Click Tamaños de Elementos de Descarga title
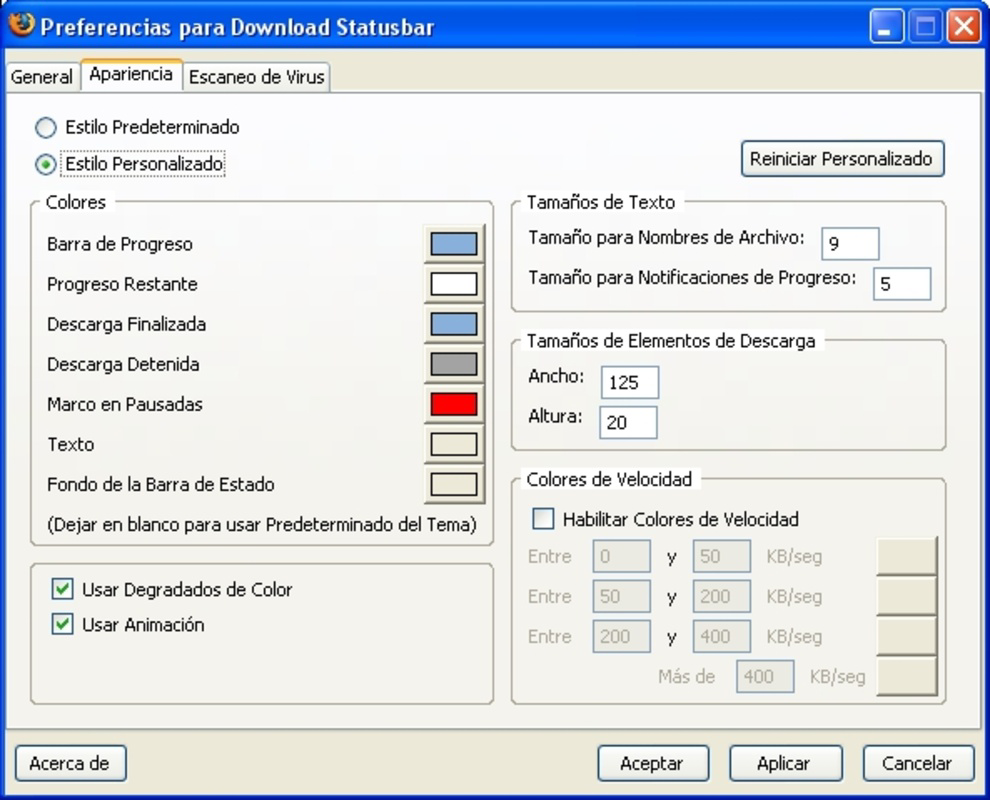The image size is (990, 800). (671, 341)
